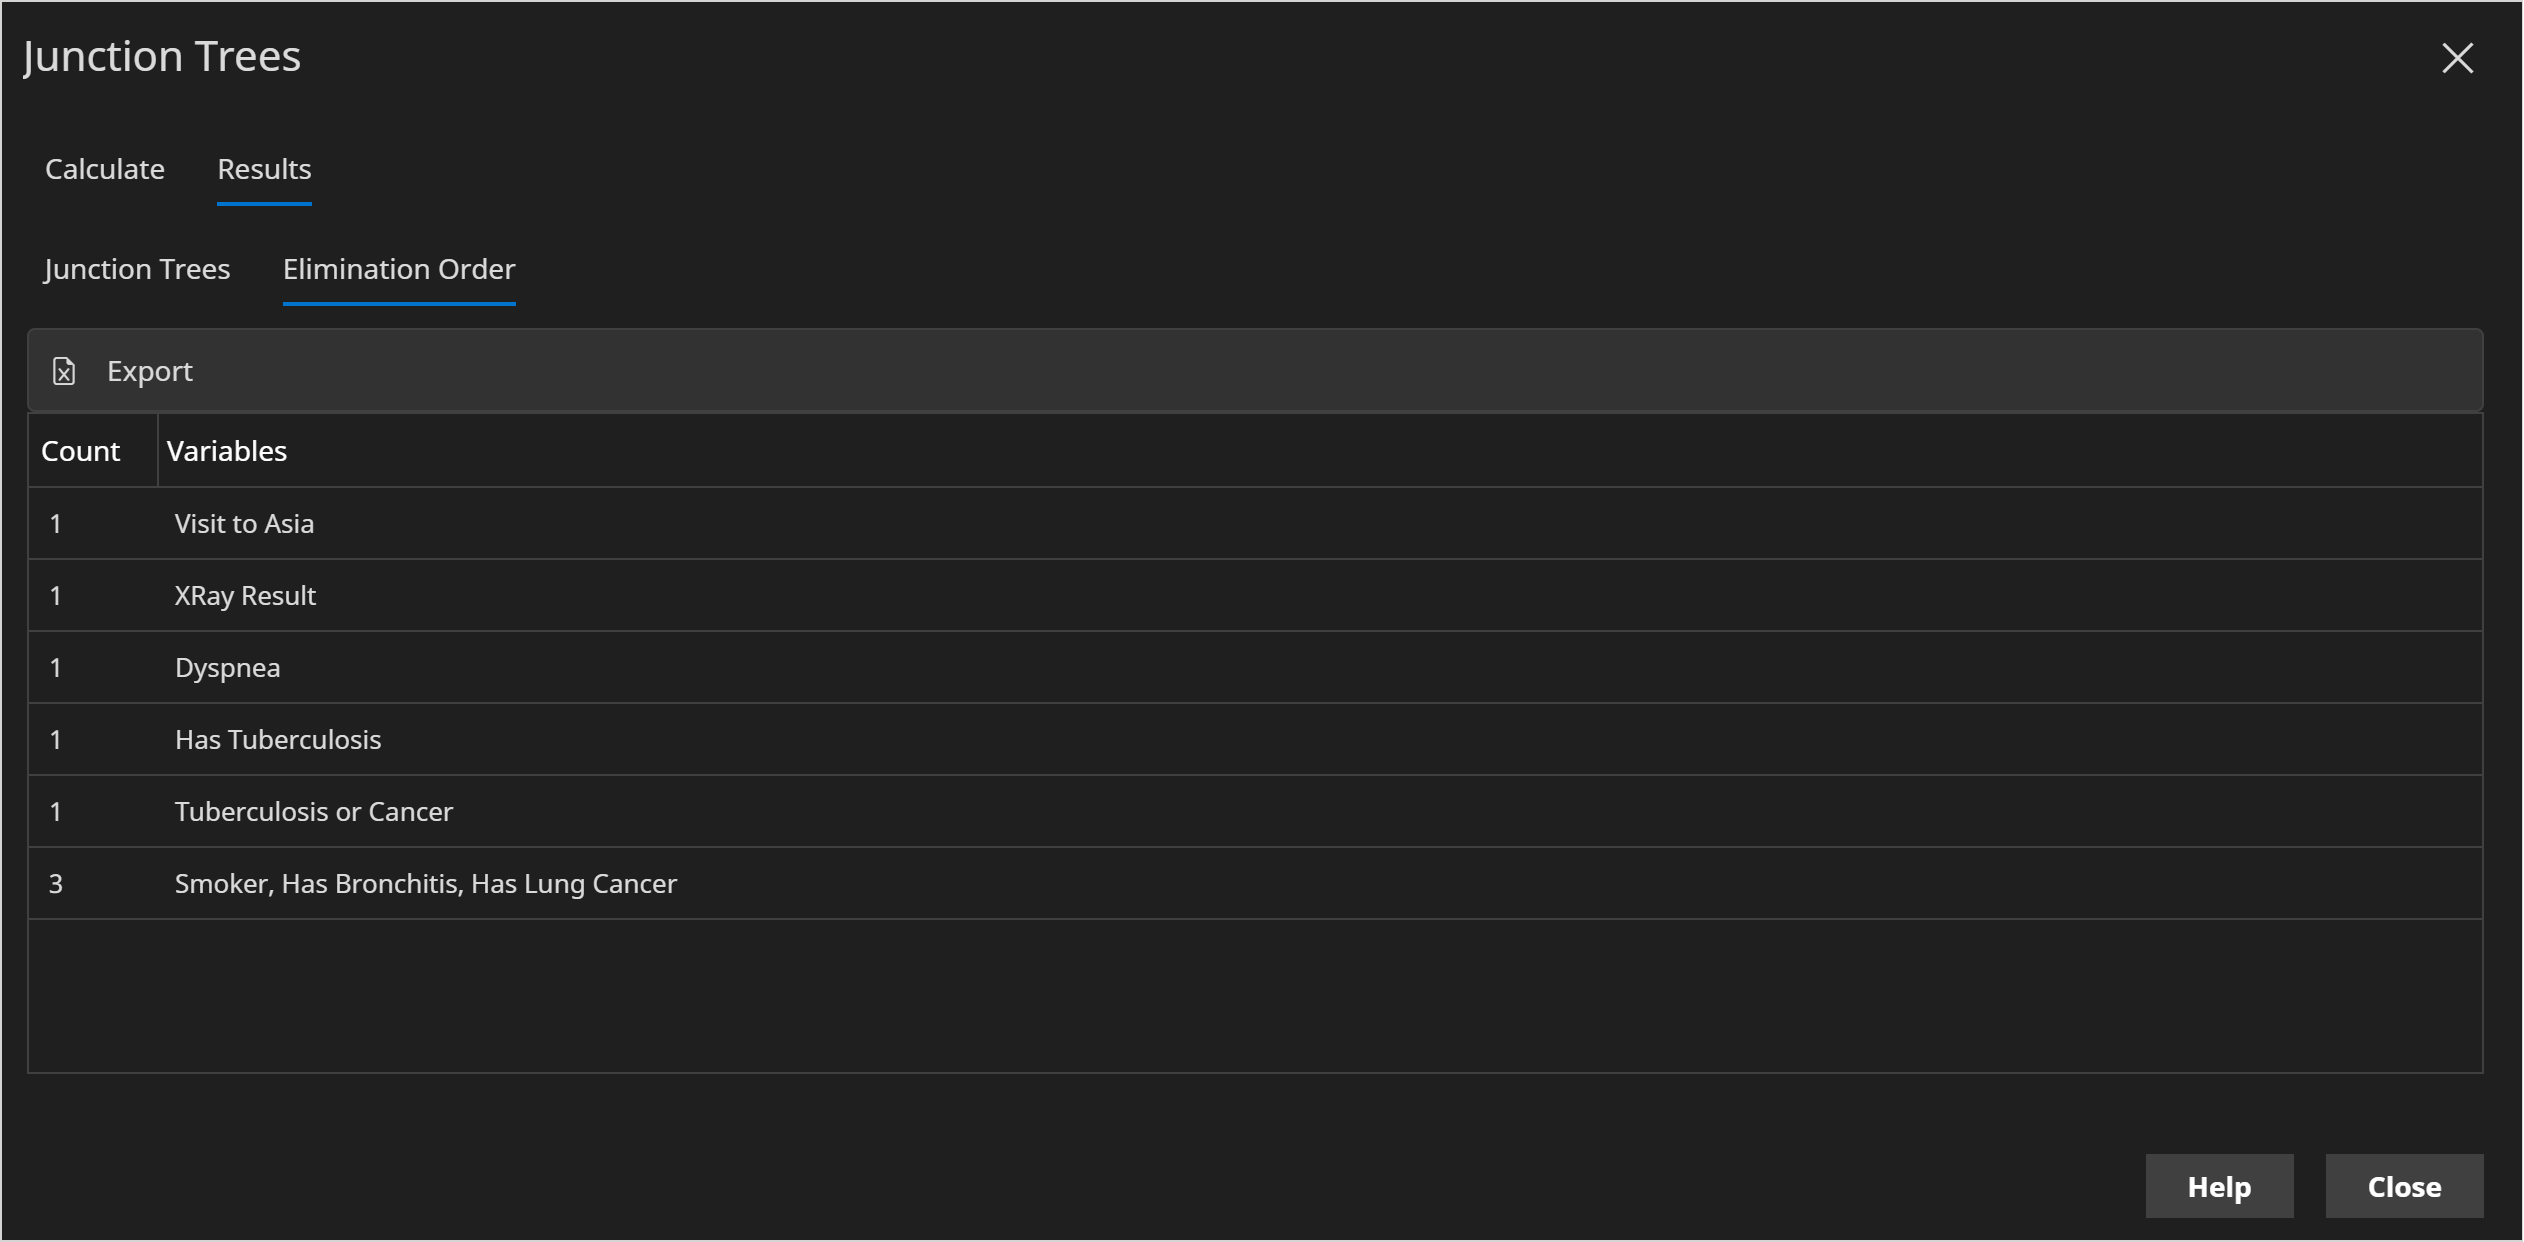This screenshot has height=1242, width=2524.
Task: Select the Elimination Order sub-tab
Action: coord(399,269)
